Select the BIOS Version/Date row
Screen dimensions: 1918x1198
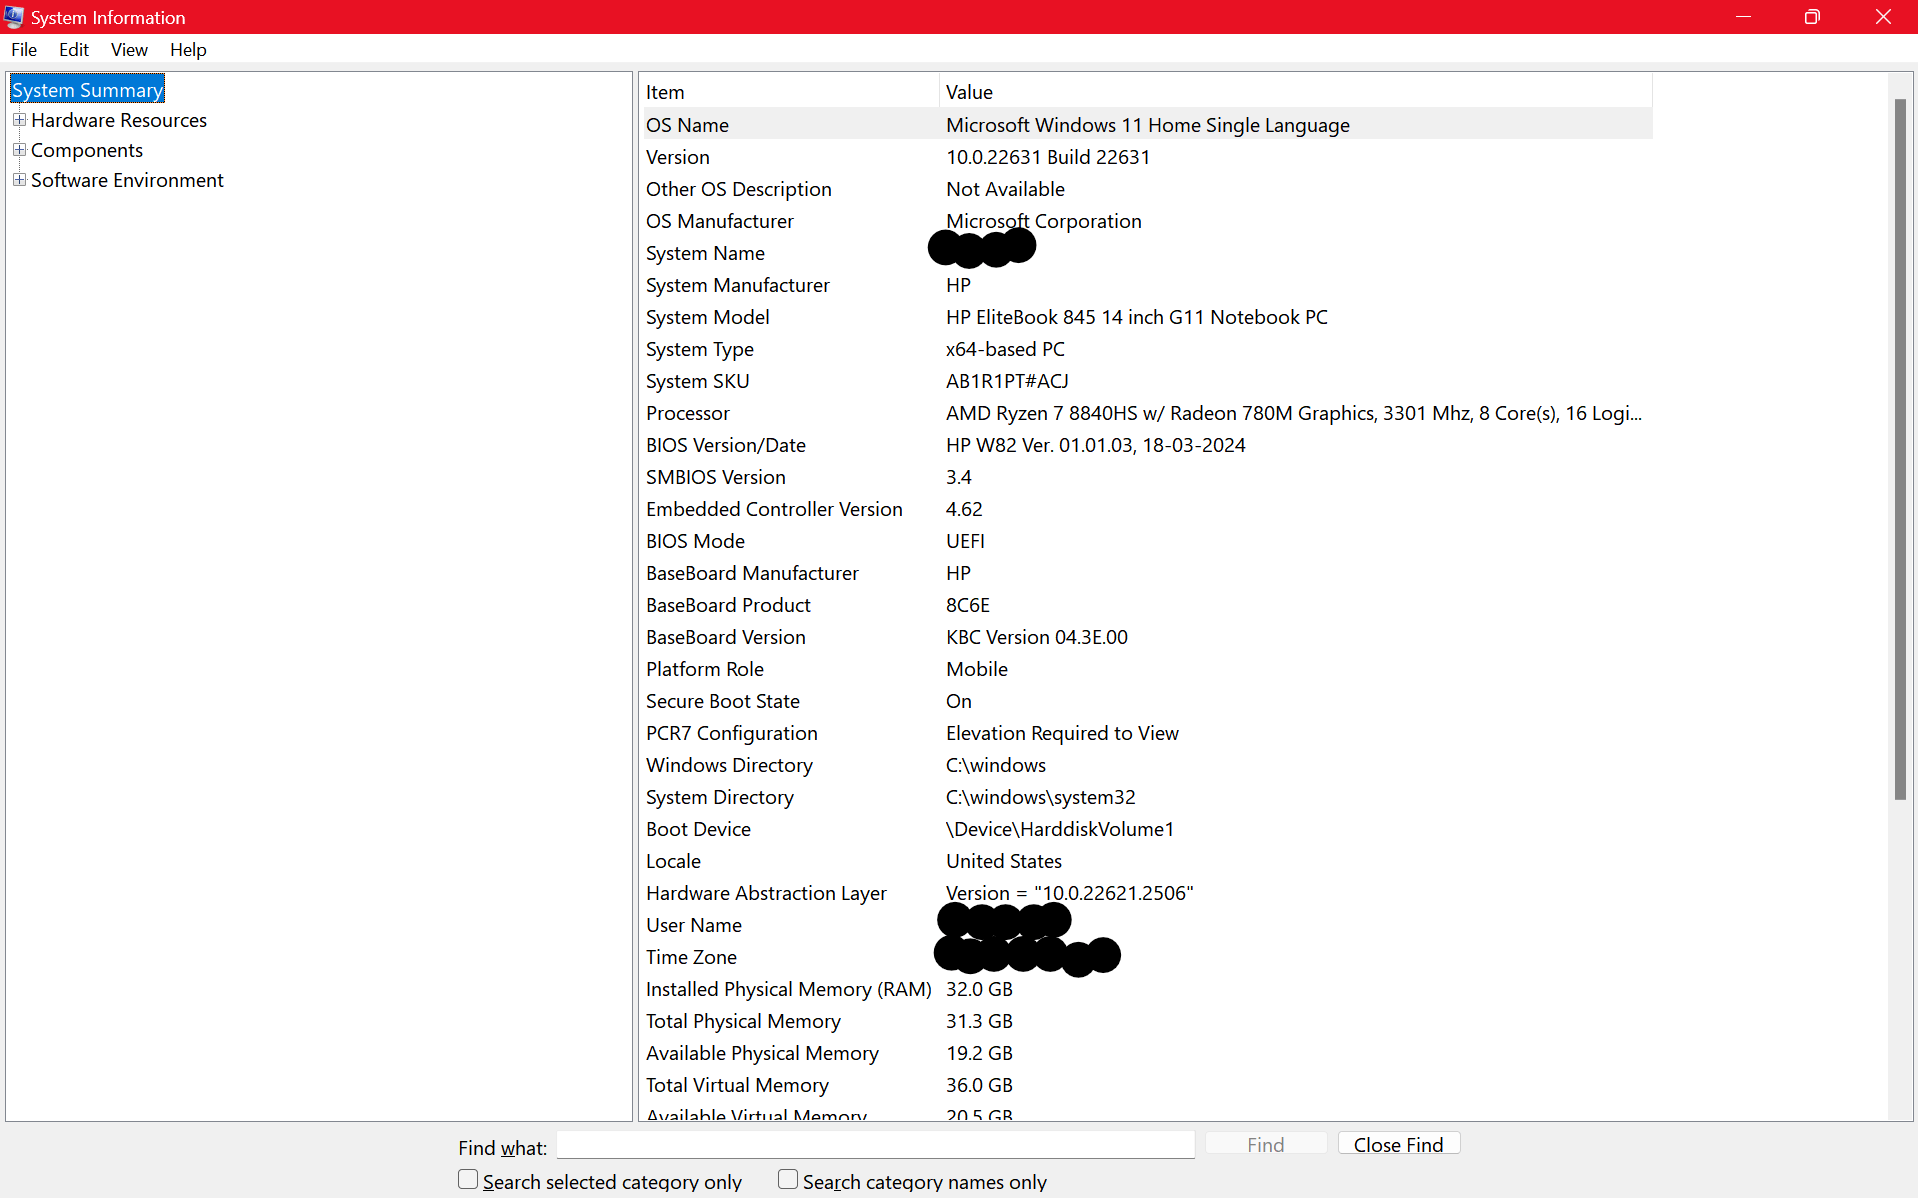pyautogui.click(x=1146, y=445)
